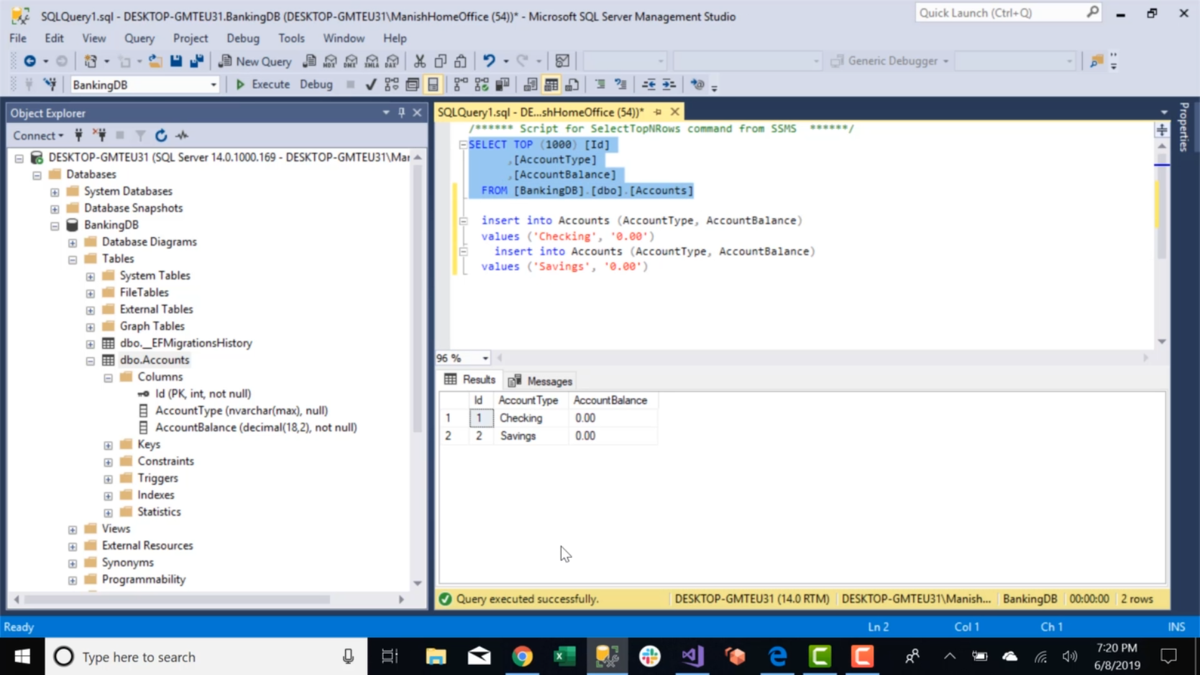
Task: Collapse the Columns folder node
Action: pyautogui.click(x=108, y=377)
